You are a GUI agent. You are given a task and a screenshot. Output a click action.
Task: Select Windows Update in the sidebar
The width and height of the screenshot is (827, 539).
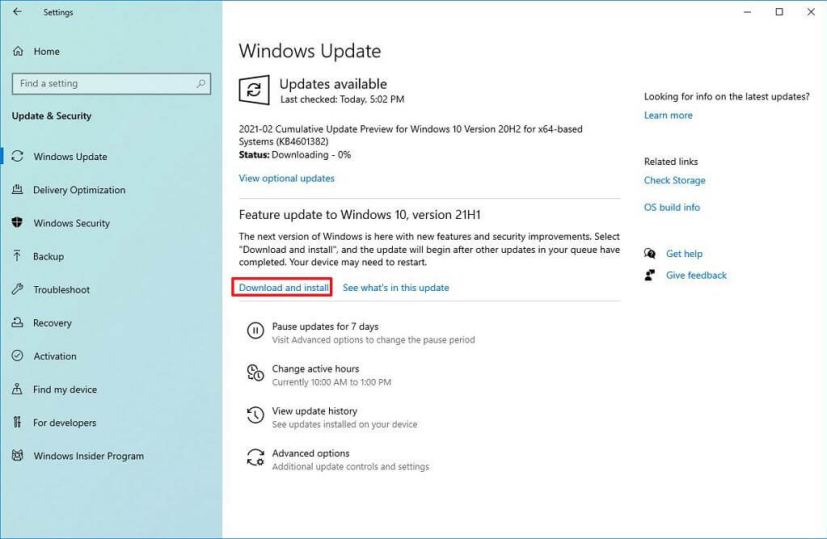(x=70, y=157)
